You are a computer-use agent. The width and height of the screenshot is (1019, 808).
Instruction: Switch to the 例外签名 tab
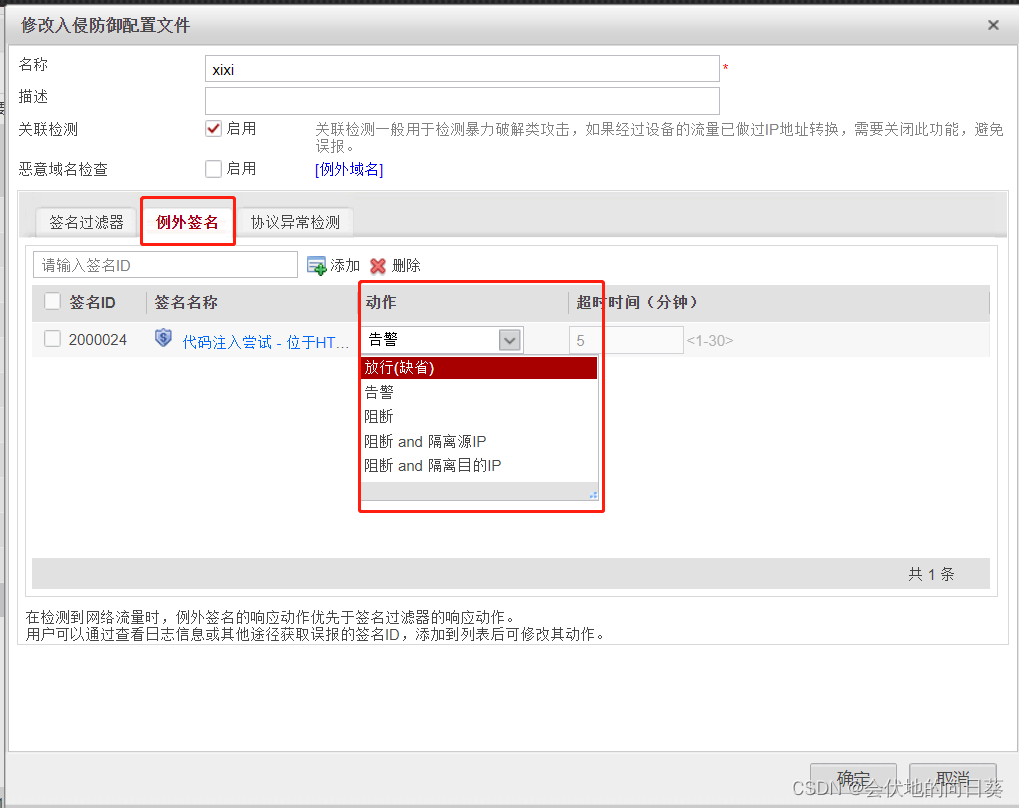point(187,222)
